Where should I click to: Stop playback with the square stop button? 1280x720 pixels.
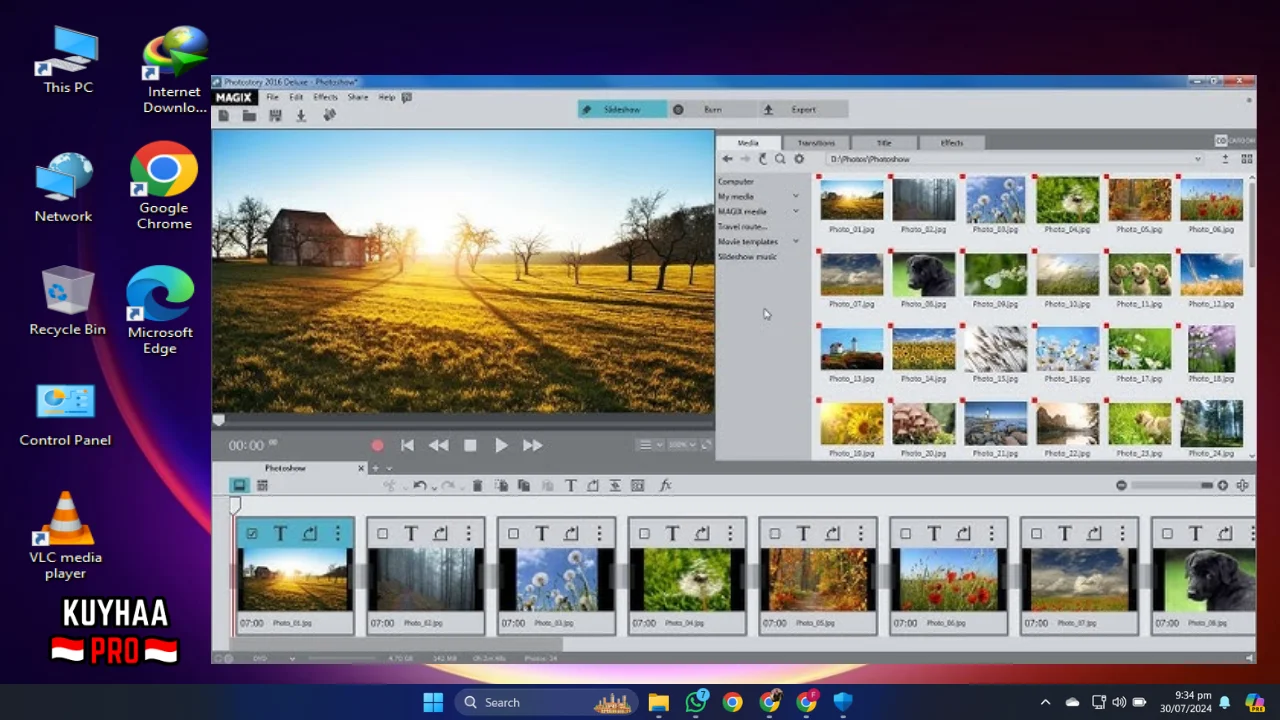pos(470,445)
